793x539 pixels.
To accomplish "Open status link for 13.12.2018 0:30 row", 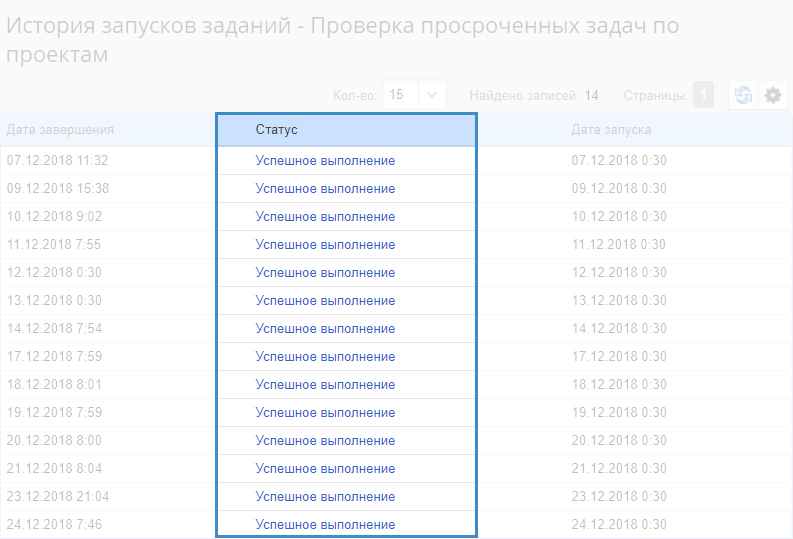I will click(325, 301).
